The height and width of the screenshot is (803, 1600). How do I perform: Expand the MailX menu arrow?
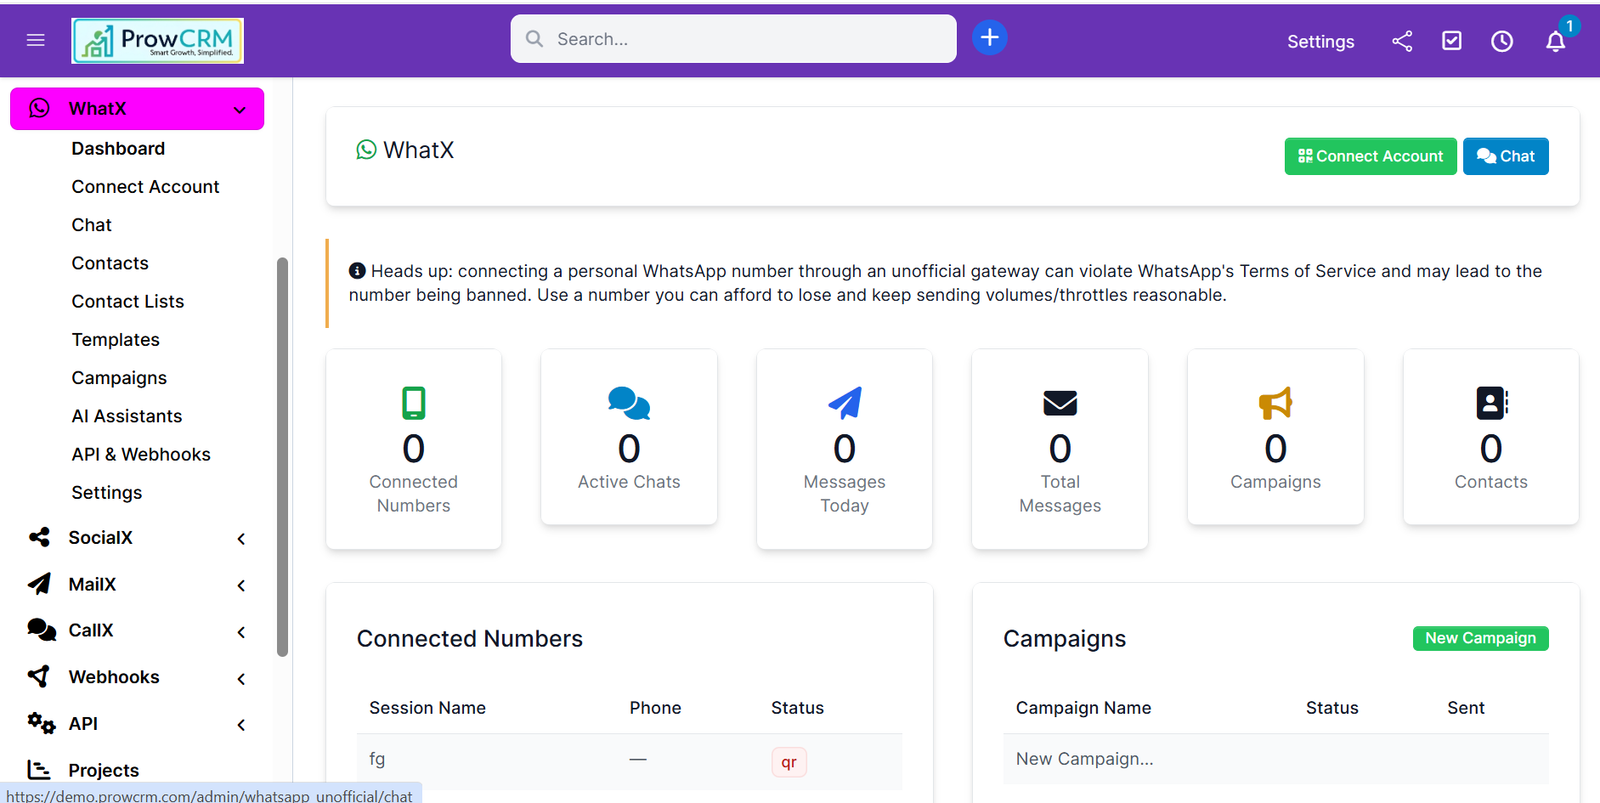pos(241,585)
